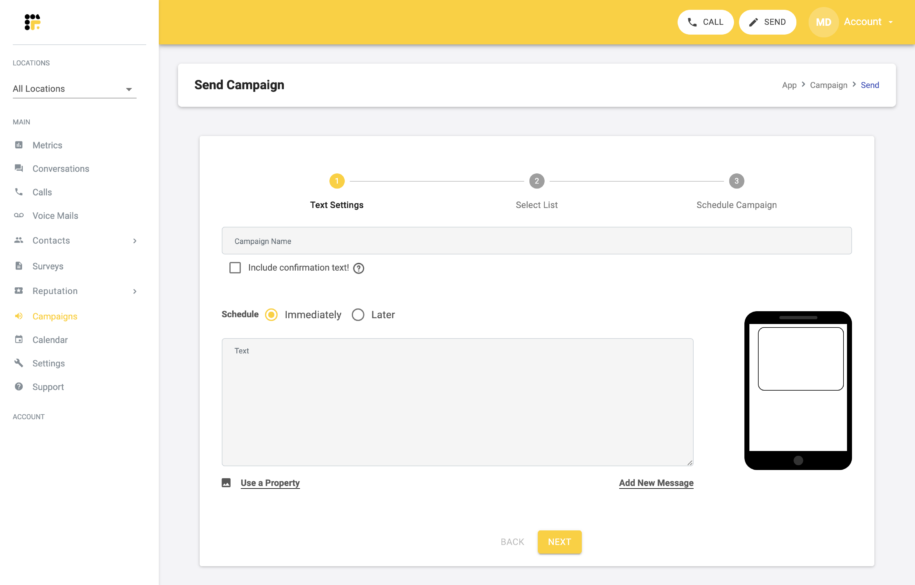915x585 pixels.
Task: Open Support in the sidebar menu
Action: (x=48, y=387)
